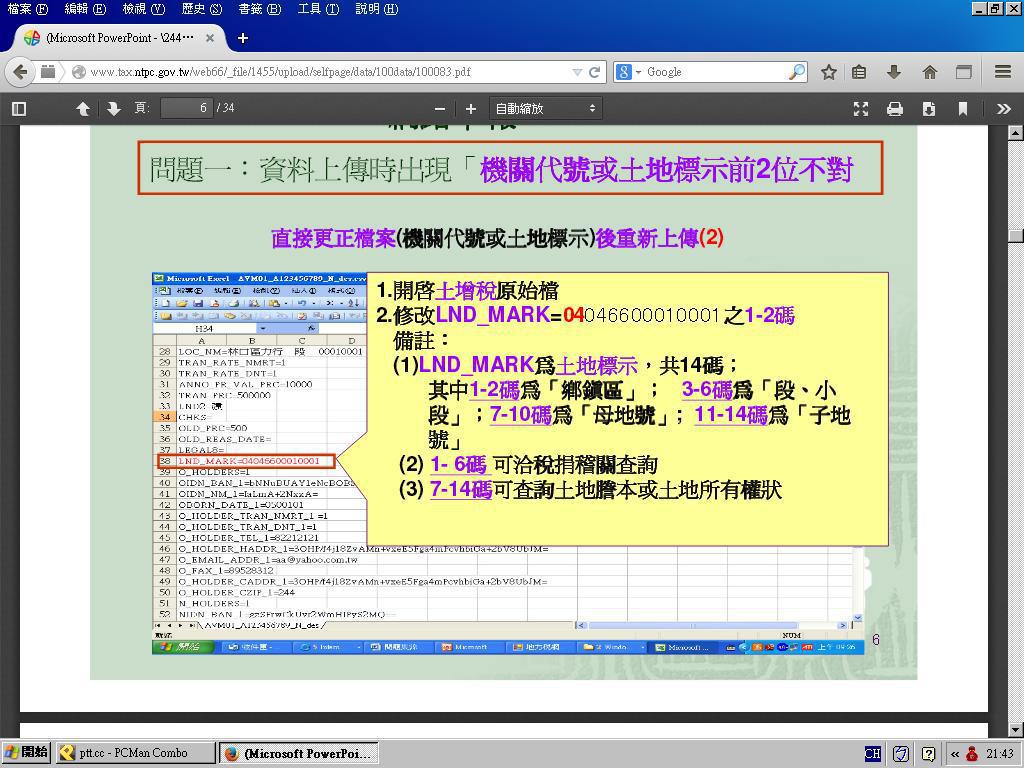Open the 歷史 menu
This screenshot has height=768, width=1024.
coord(202,9)
